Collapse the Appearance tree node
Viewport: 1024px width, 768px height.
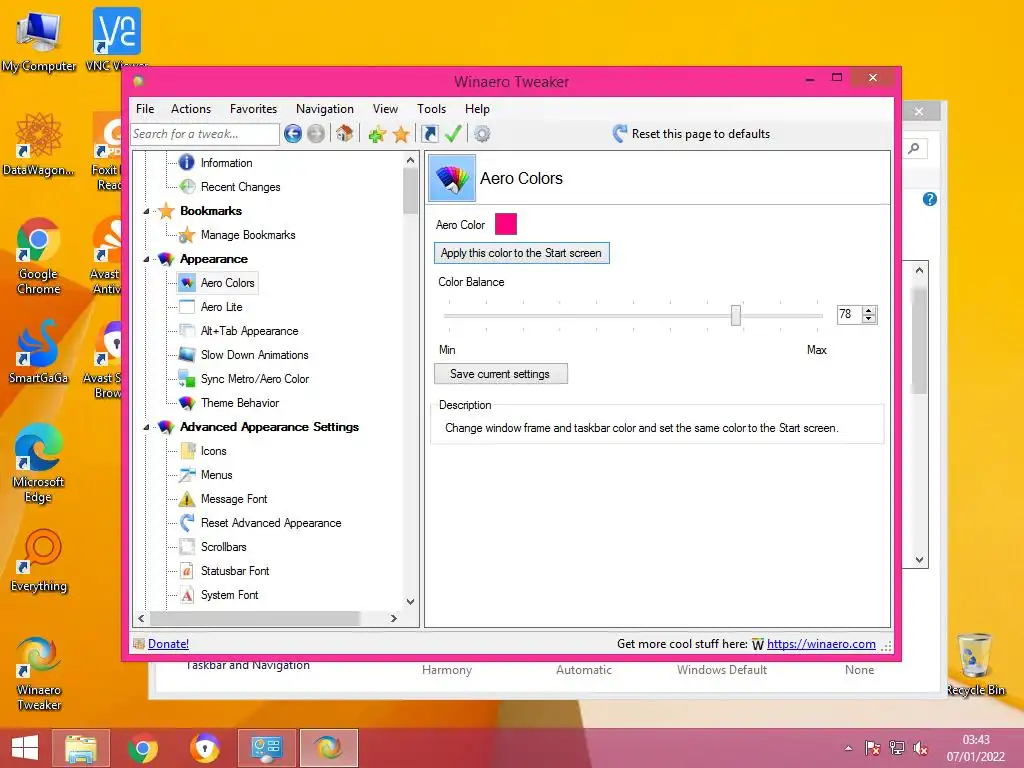point(146,259)
